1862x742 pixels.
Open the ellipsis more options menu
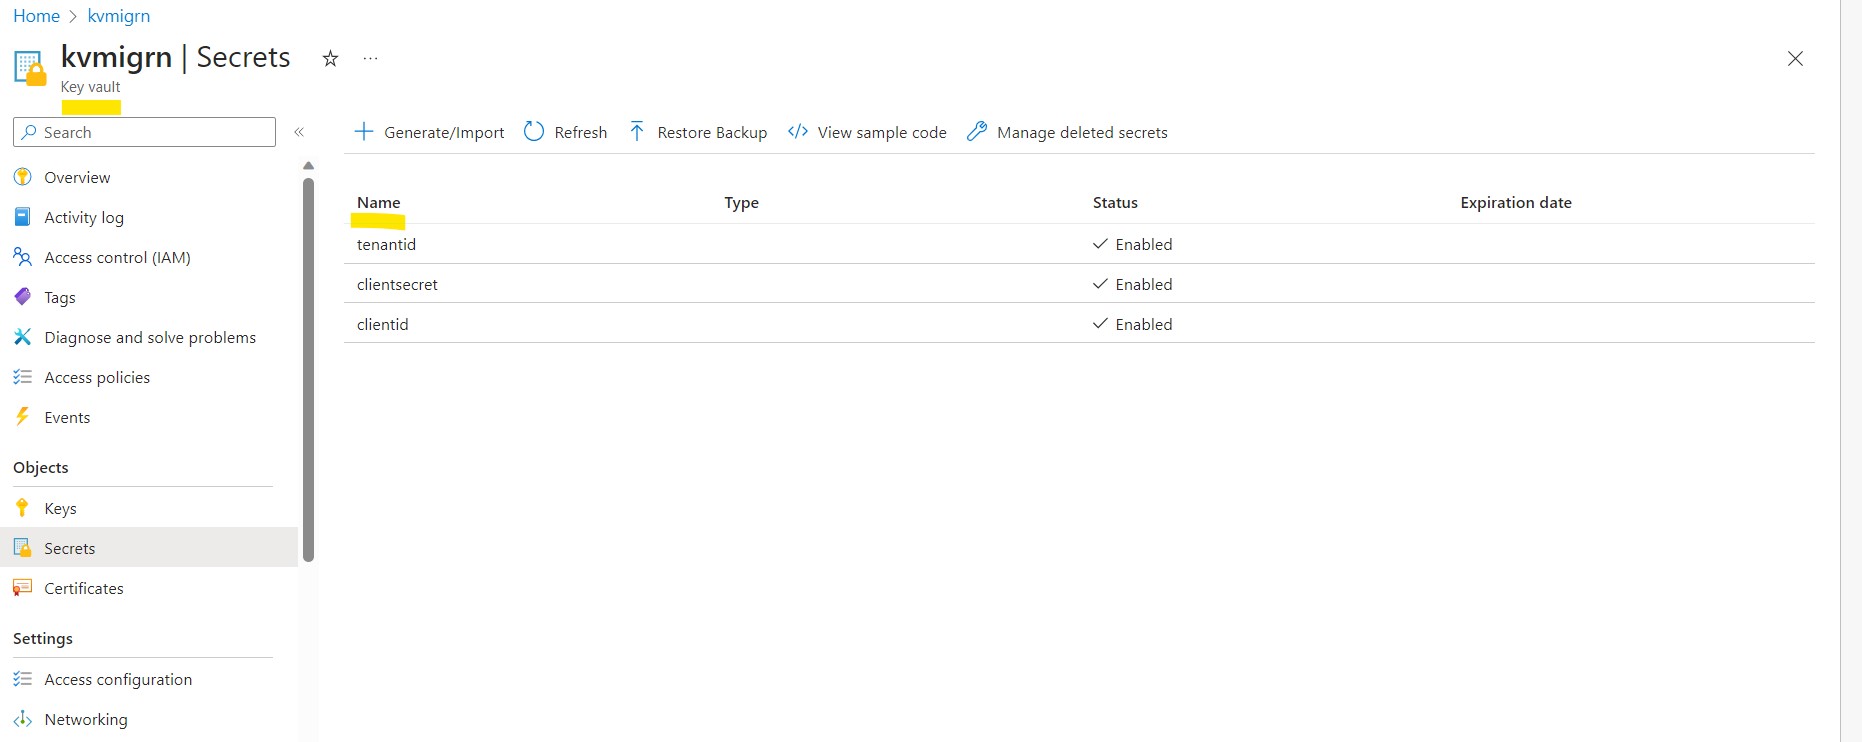[371, 58]
